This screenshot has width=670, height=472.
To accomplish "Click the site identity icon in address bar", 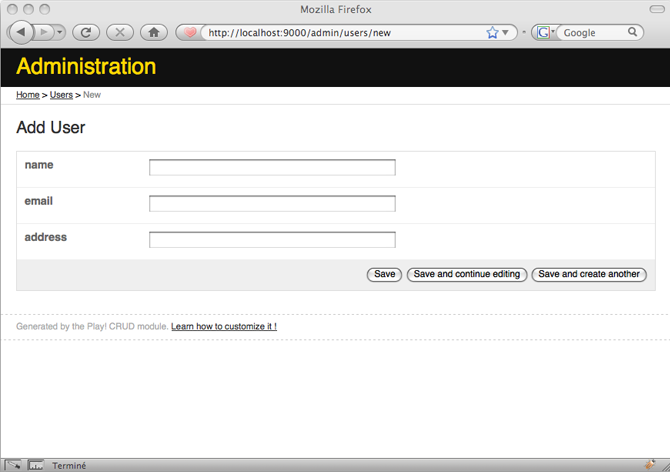I will tap(190, 33).
